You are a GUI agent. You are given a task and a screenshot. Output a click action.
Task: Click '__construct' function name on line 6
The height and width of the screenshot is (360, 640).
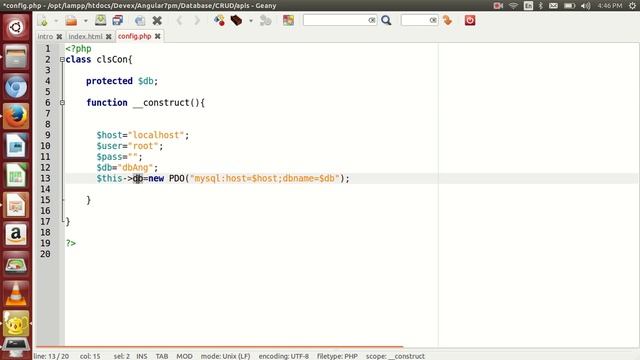(161, 103)
